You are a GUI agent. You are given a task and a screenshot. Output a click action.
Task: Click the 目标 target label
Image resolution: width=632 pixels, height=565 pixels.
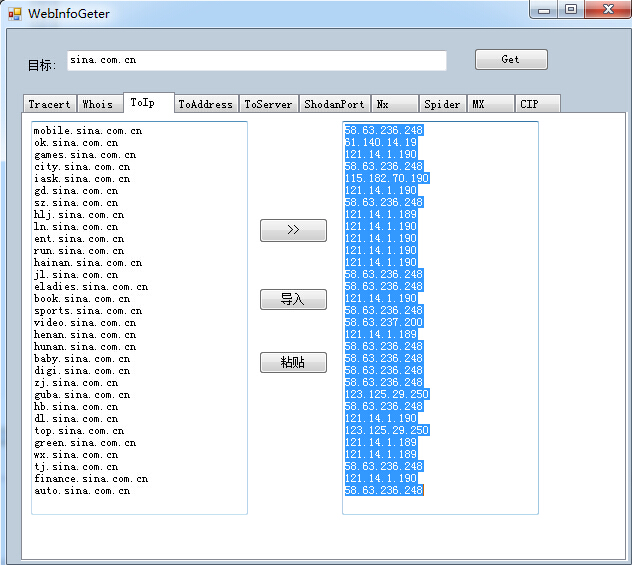coord(42,65)
